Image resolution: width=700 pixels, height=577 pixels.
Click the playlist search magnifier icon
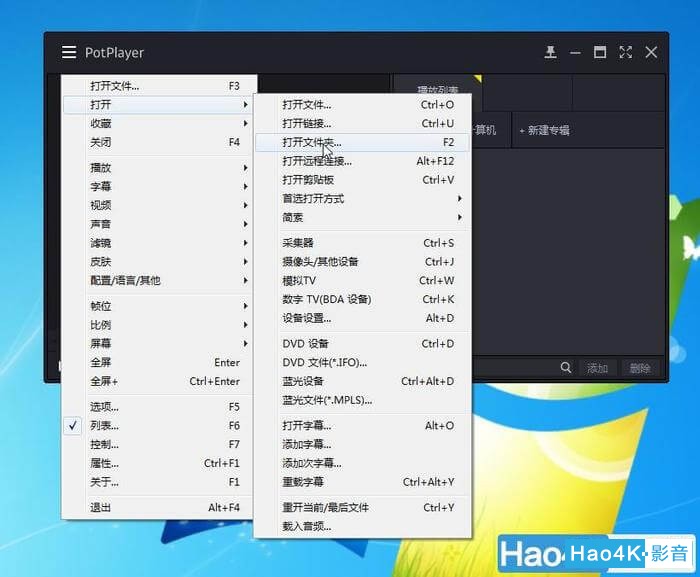566,368
